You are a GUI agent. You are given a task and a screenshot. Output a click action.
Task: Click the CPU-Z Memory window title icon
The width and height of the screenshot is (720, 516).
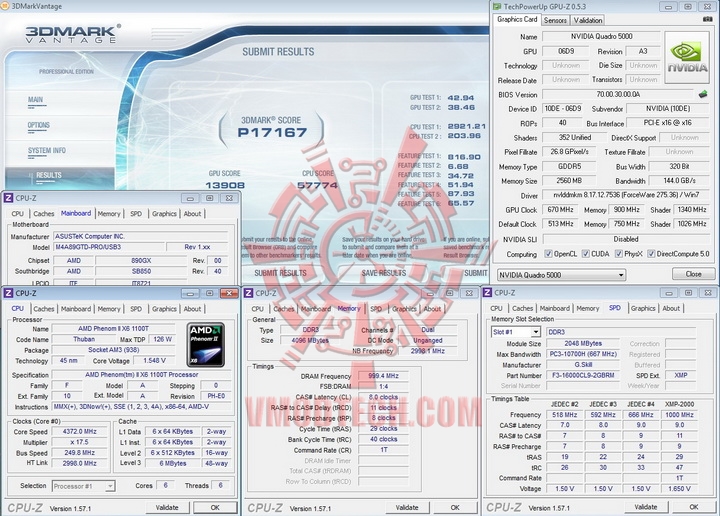[x=248, y=293]
